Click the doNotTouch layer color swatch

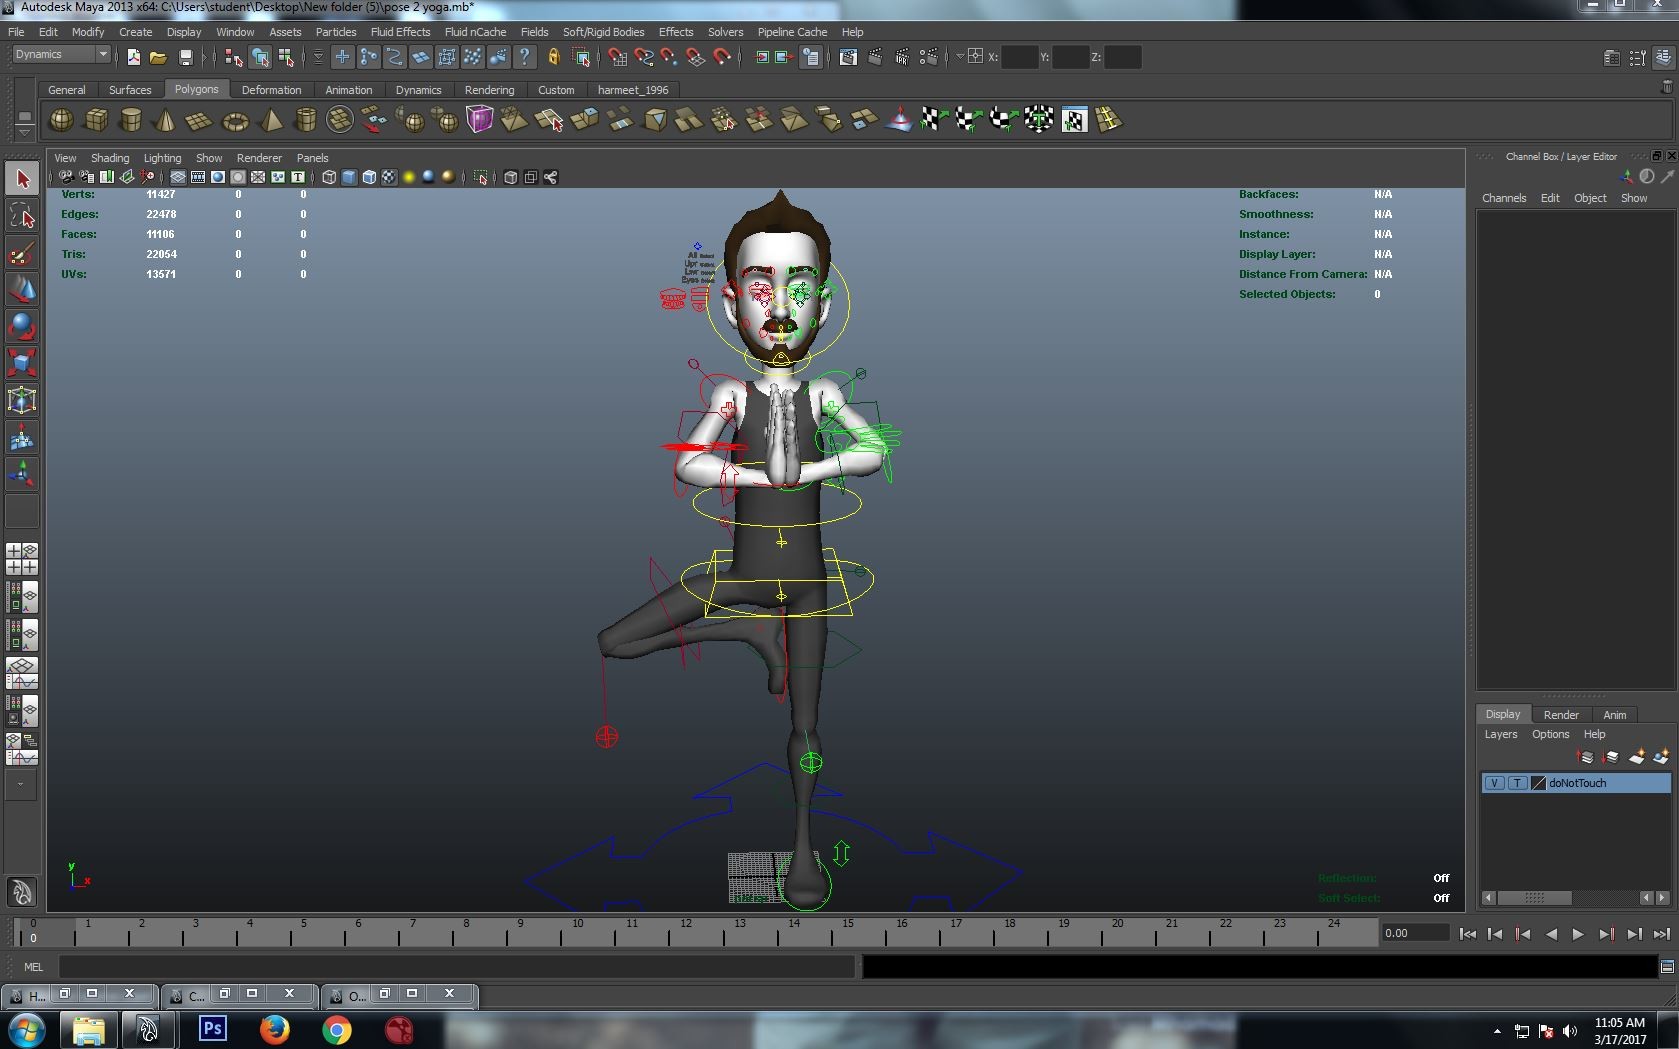tap(1538, 783)
